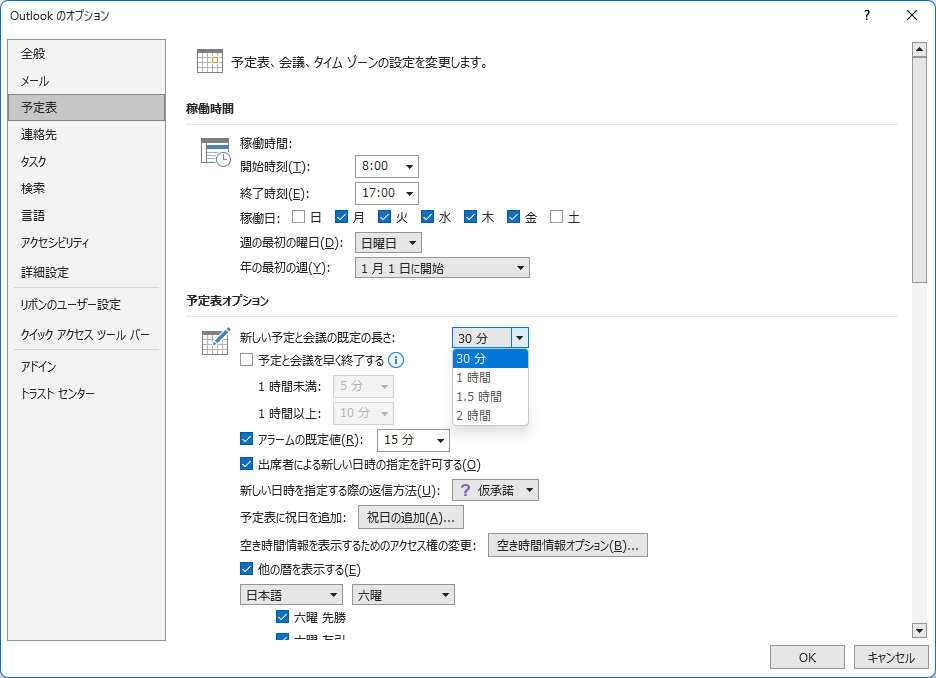Viewport: 936px width, 678px height.
Task: Enable 予定と会議を早く終了する checkbox
Action: [247, 360]
